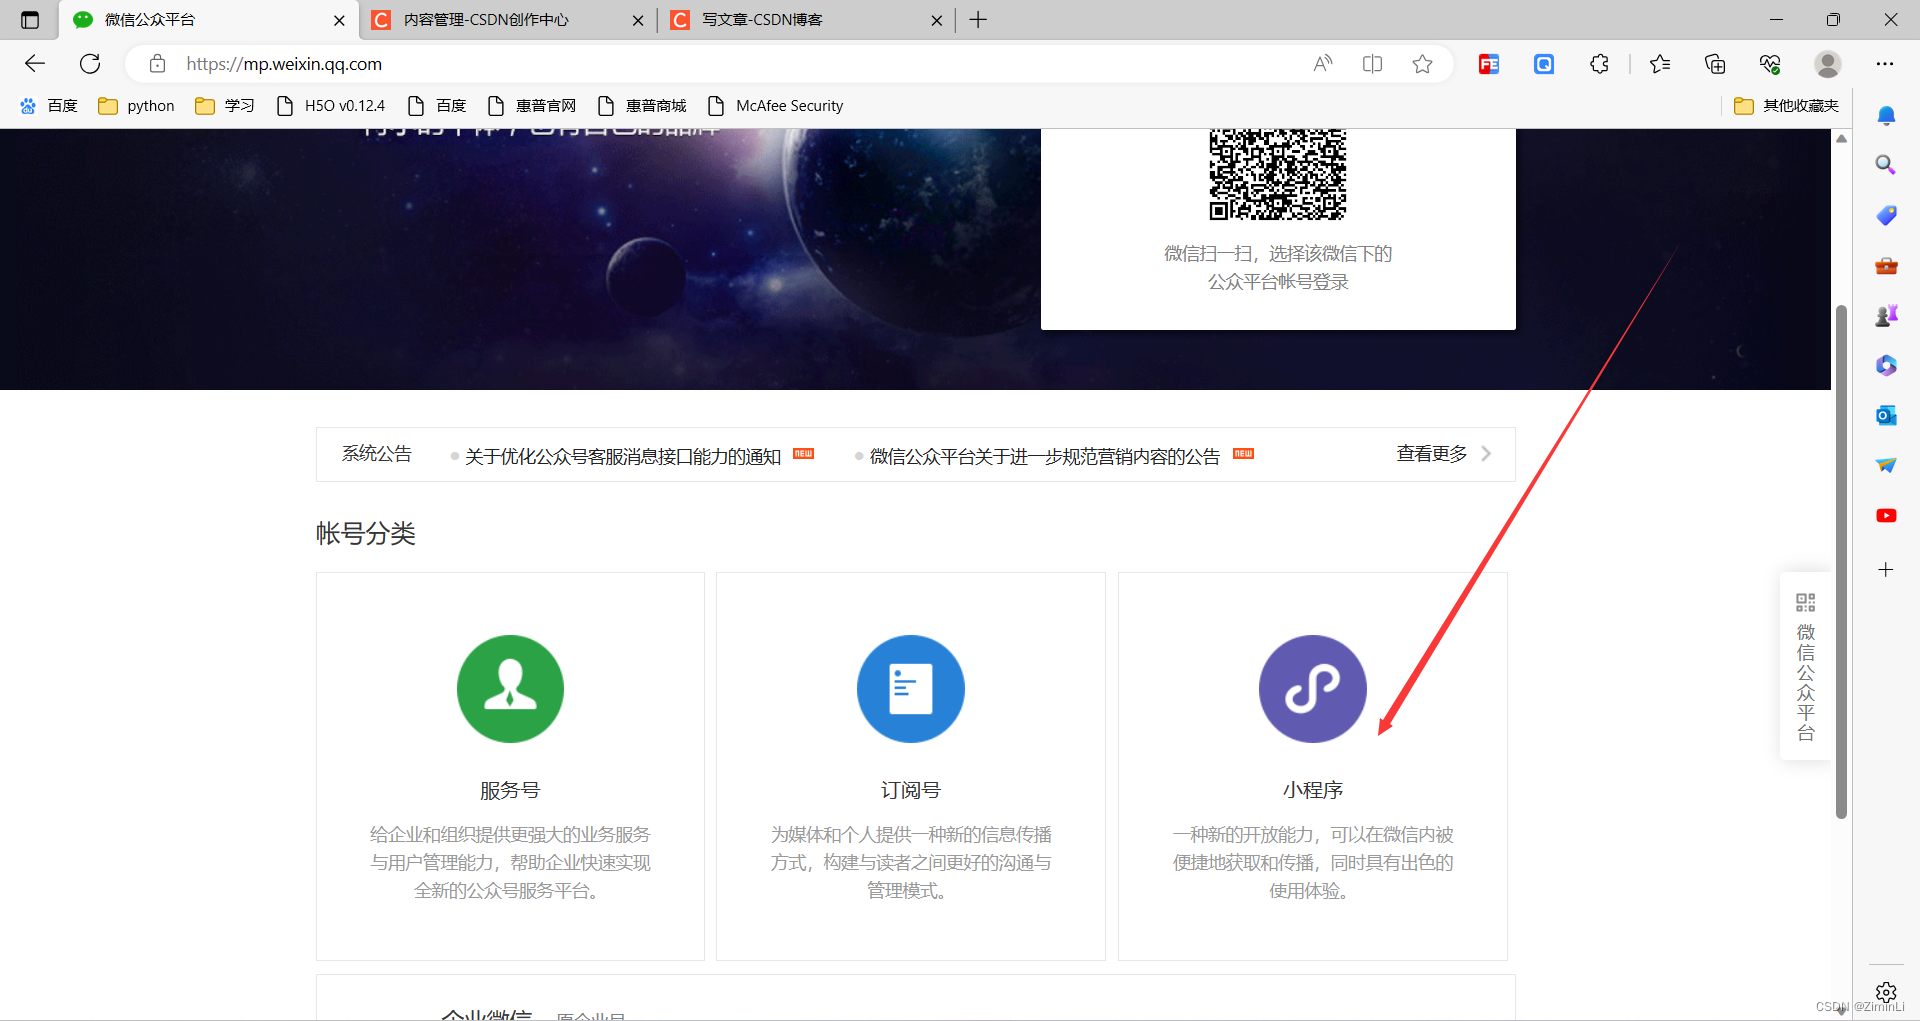Click the browser back arrow
Screen dimensions: 1920x1021
pyautogui.click(x=35, y=64)
